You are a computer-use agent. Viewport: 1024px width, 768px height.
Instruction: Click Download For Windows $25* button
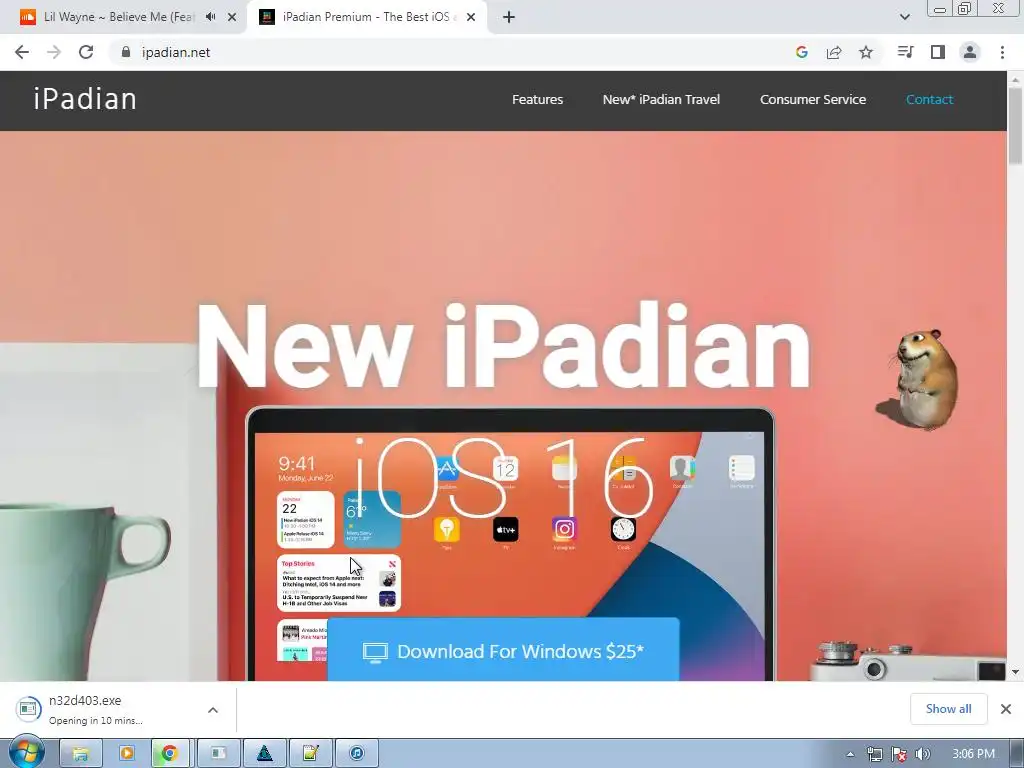tap(503, 650)
